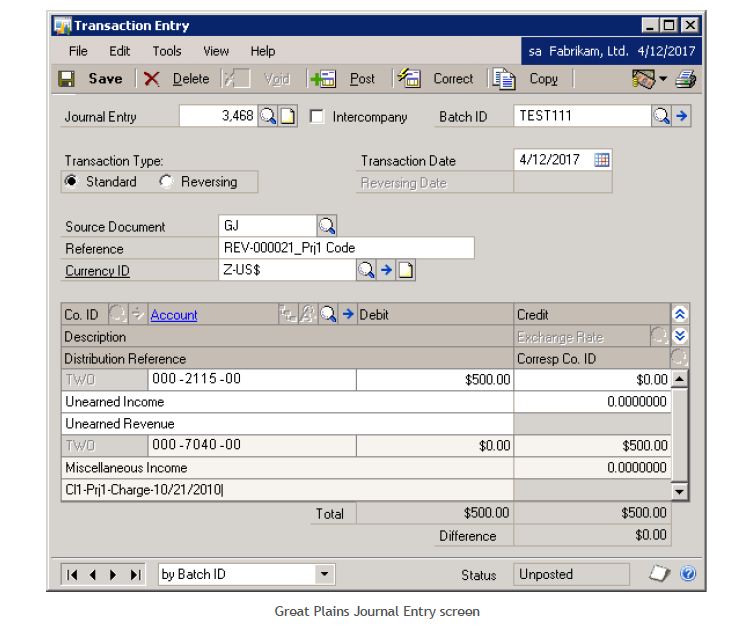
Task: Click Currency ID blue arrow expansion
Action: coord(386,270)
